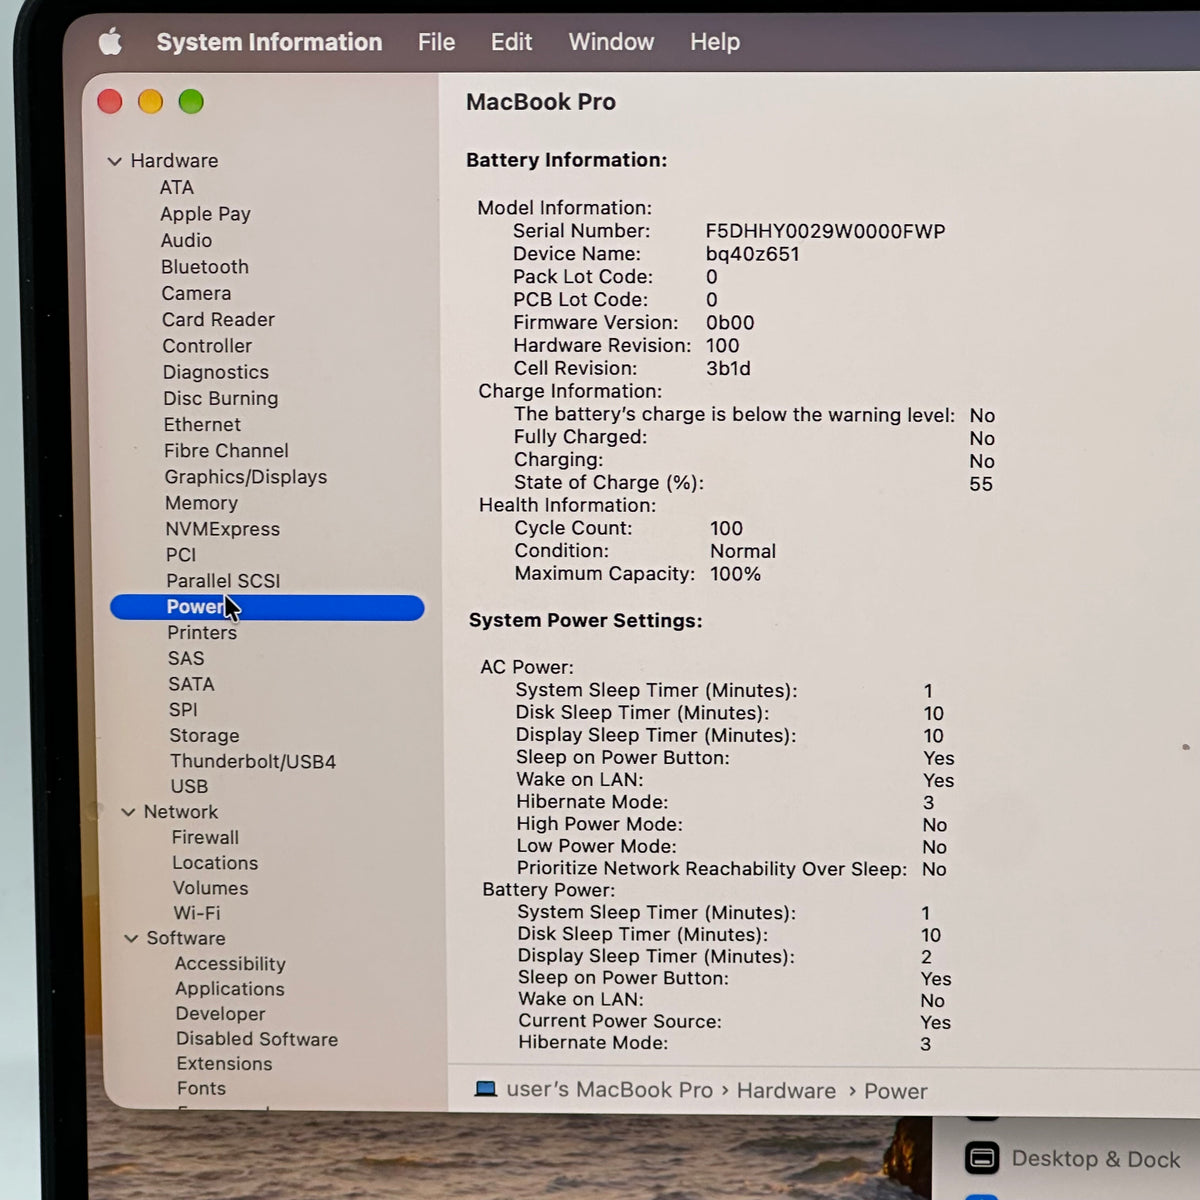Select Extensions under Software
The height and width of the screenshot is (1200, 1200).
point(224,1064)
